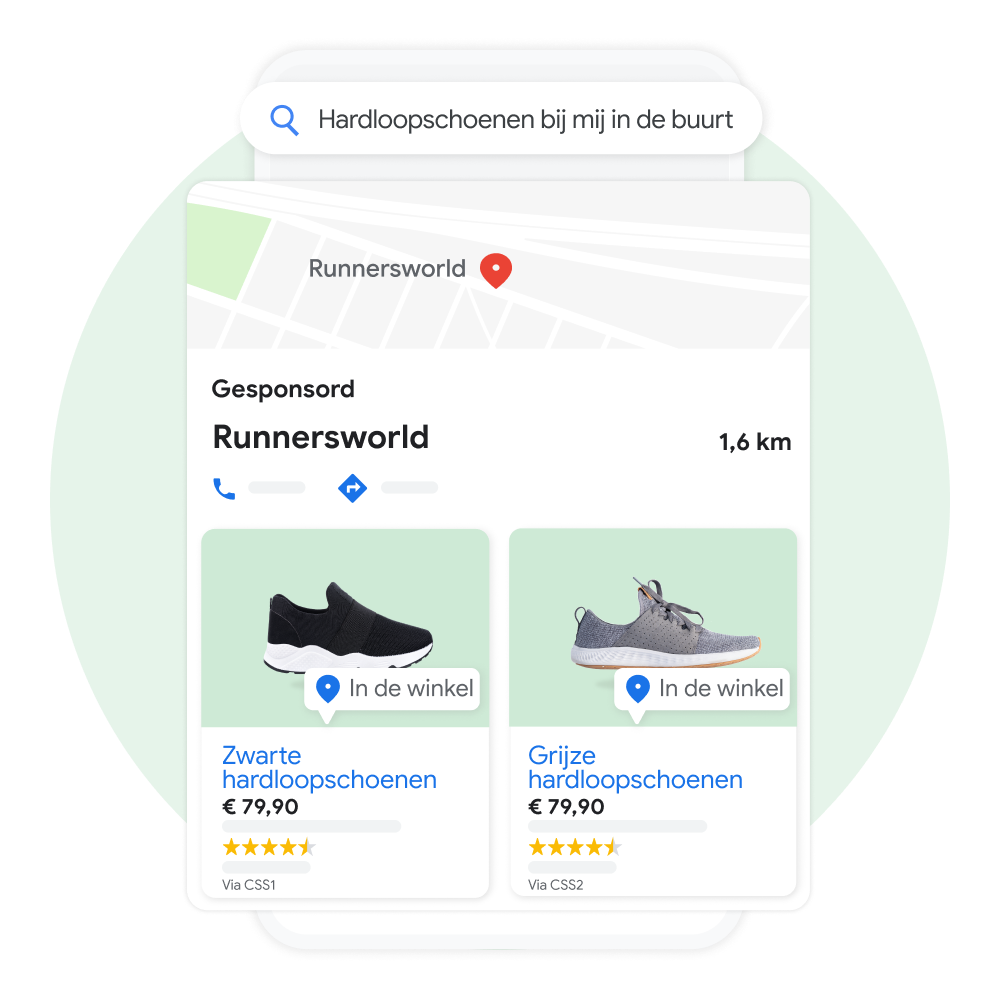This screenshot has width=1000, height=1000.
Task: Open the Grijze hardloopschoenen product link
Action: [635, 767]
